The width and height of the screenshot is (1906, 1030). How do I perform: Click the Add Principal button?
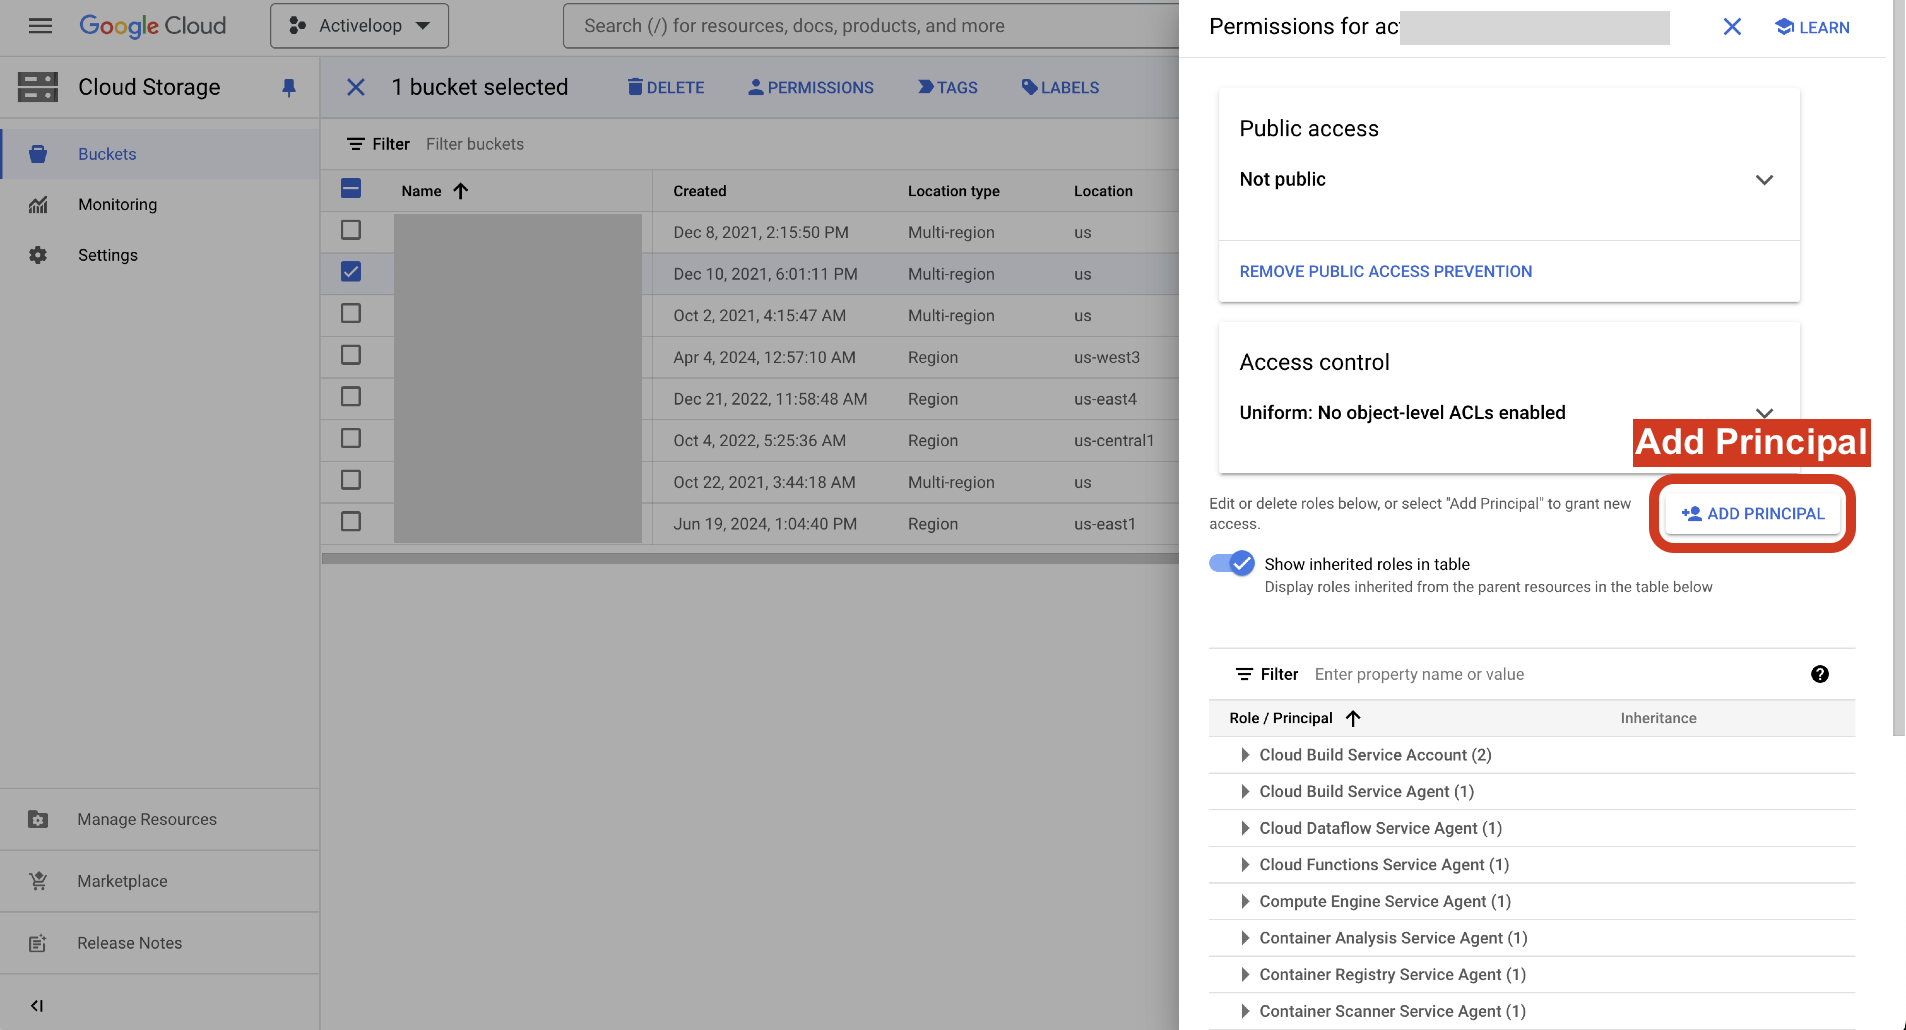[x=1752, y=513]
